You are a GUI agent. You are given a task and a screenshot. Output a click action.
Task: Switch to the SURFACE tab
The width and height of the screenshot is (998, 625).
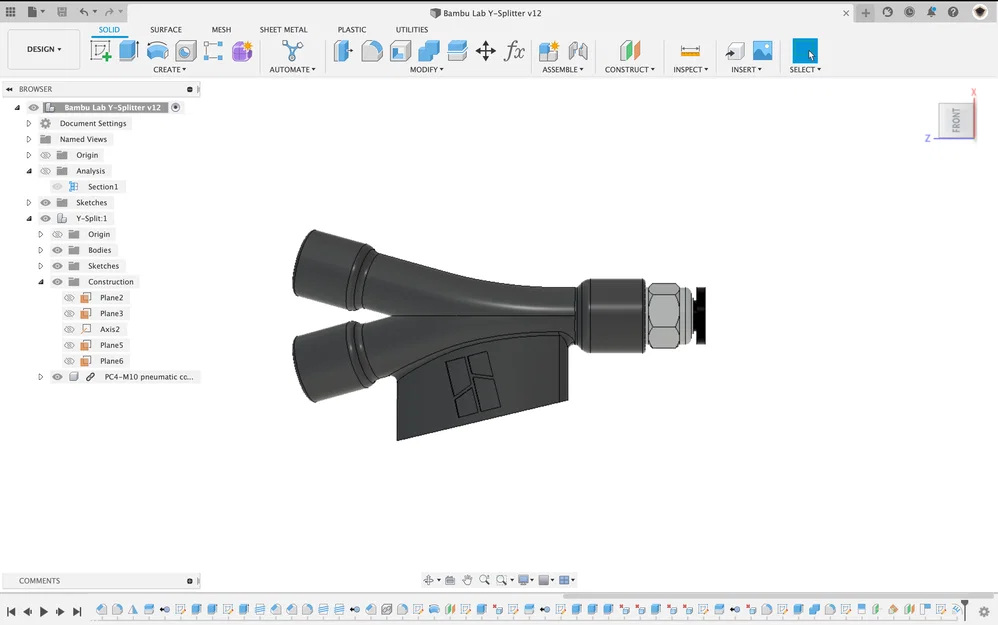pos(165,29)
